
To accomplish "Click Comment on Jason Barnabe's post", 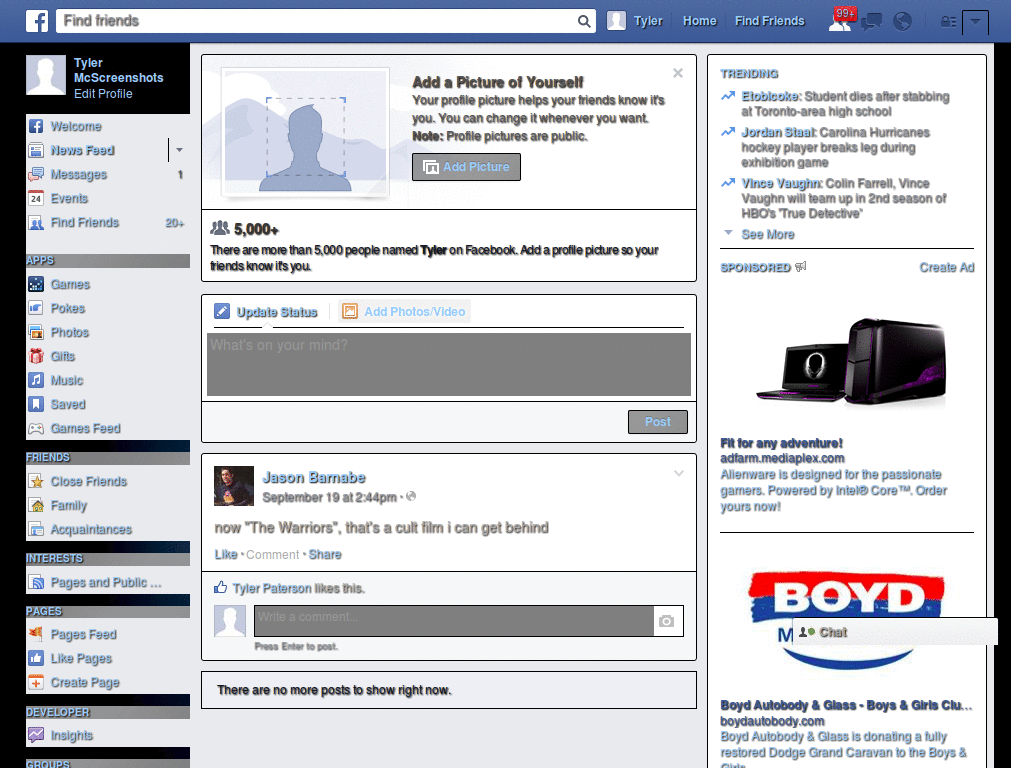I will point(272,554).
